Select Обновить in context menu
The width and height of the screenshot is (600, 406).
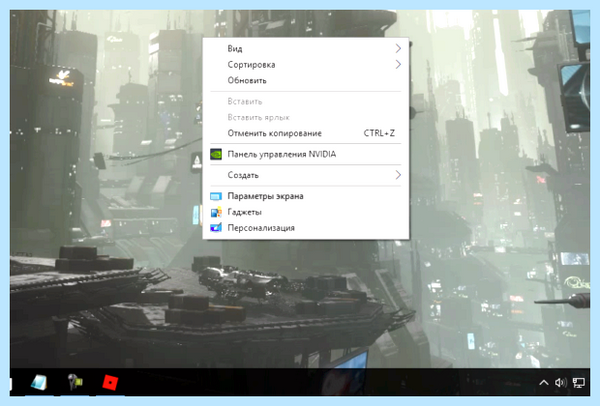click(x=305, y=80)
